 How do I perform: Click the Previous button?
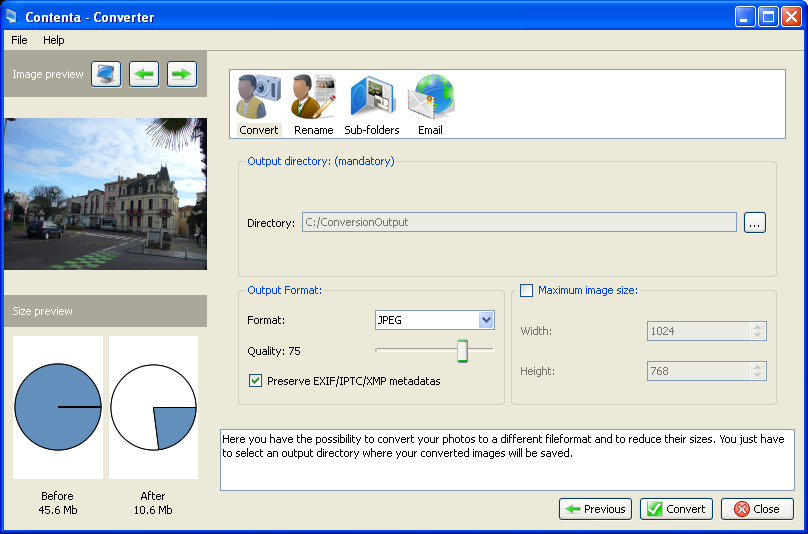coord(595,509)
